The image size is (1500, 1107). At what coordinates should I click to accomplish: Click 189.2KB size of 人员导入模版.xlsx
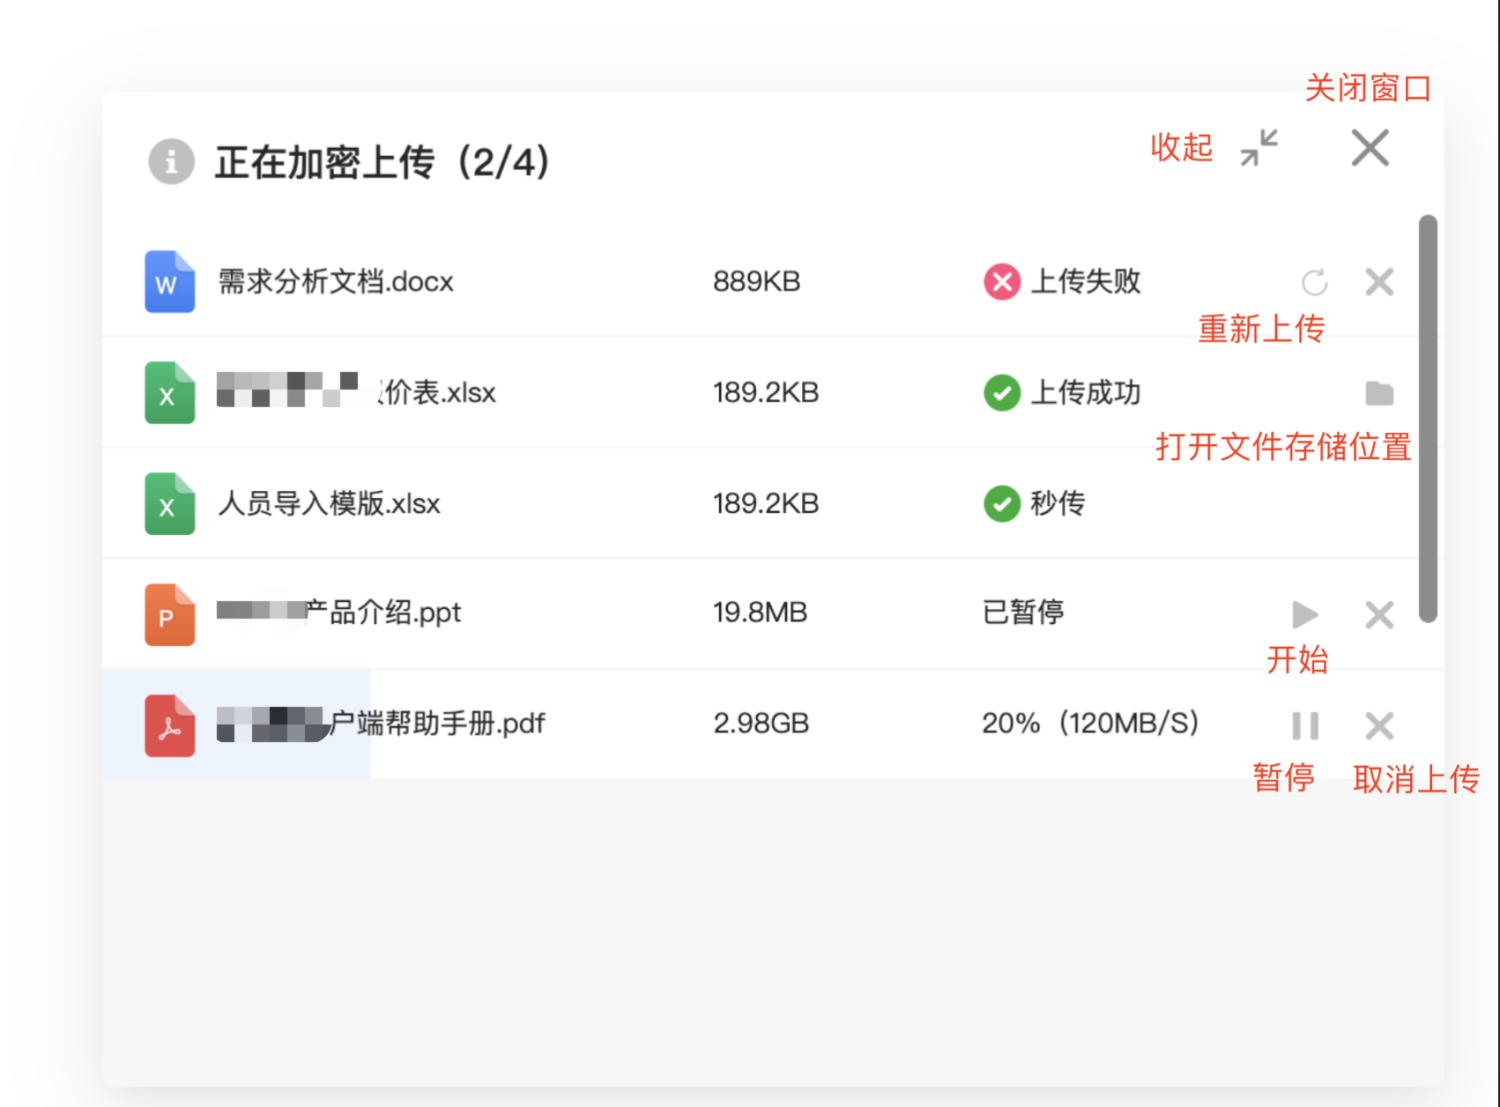coord(766,503)
